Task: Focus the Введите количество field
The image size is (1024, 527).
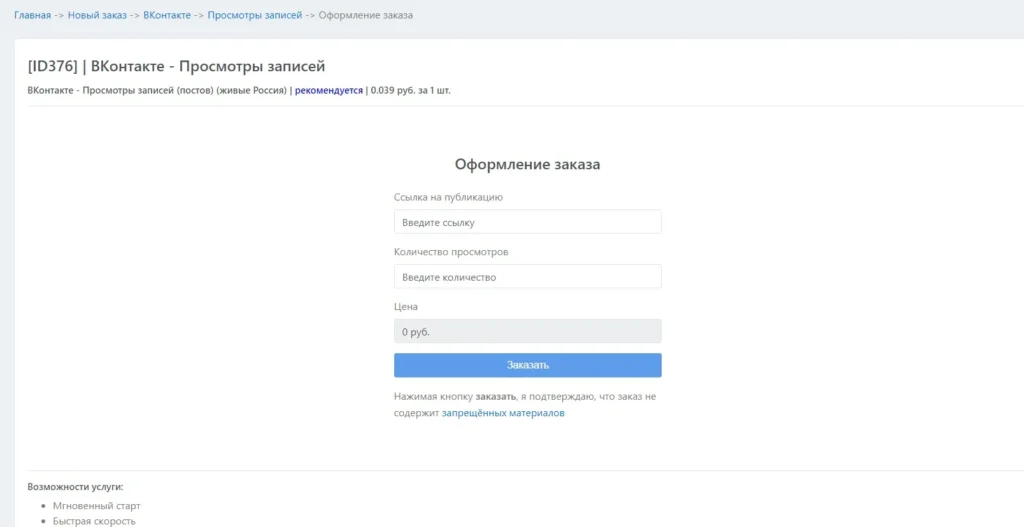Action: click(528, 276)
